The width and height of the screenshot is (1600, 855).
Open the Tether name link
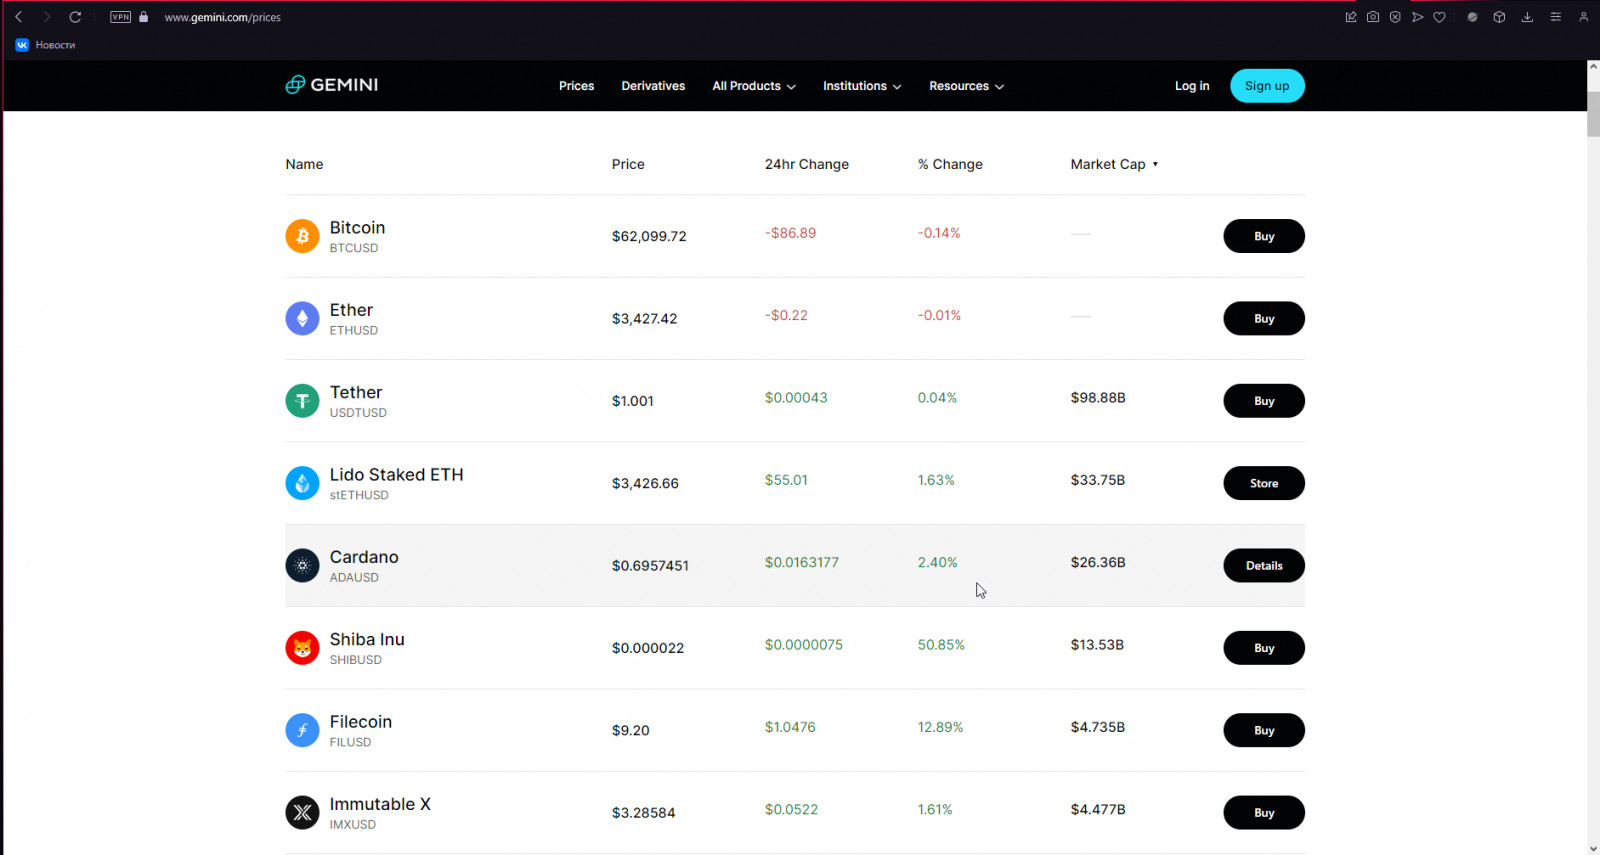(x=356, y=392)
